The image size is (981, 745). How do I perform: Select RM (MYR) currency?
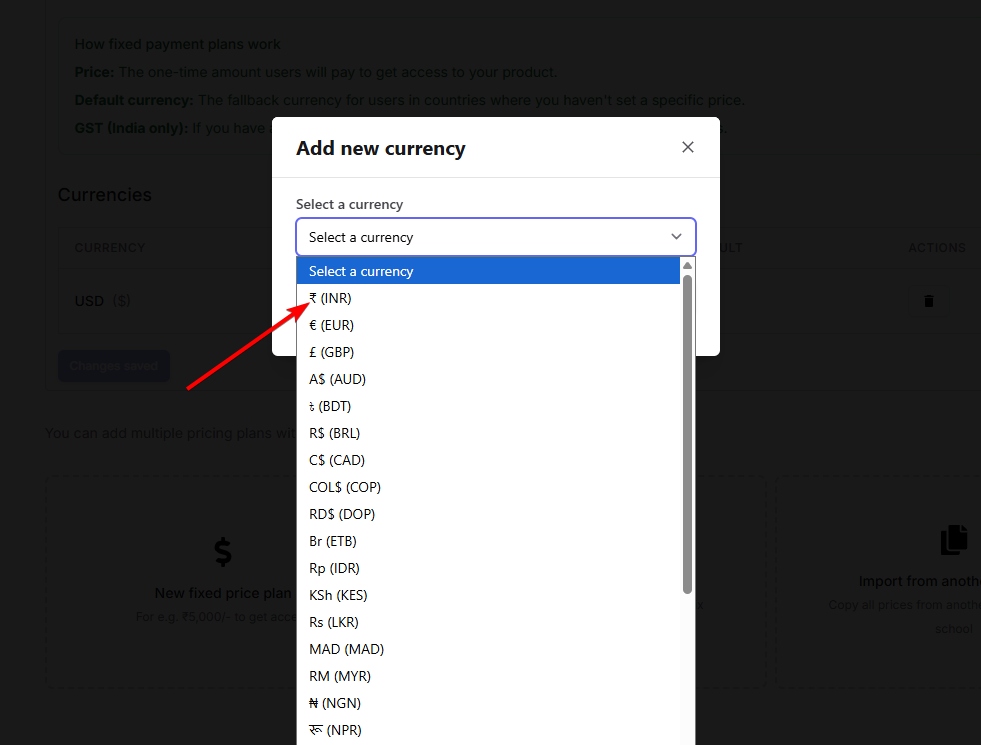click(x=340, y=676)
